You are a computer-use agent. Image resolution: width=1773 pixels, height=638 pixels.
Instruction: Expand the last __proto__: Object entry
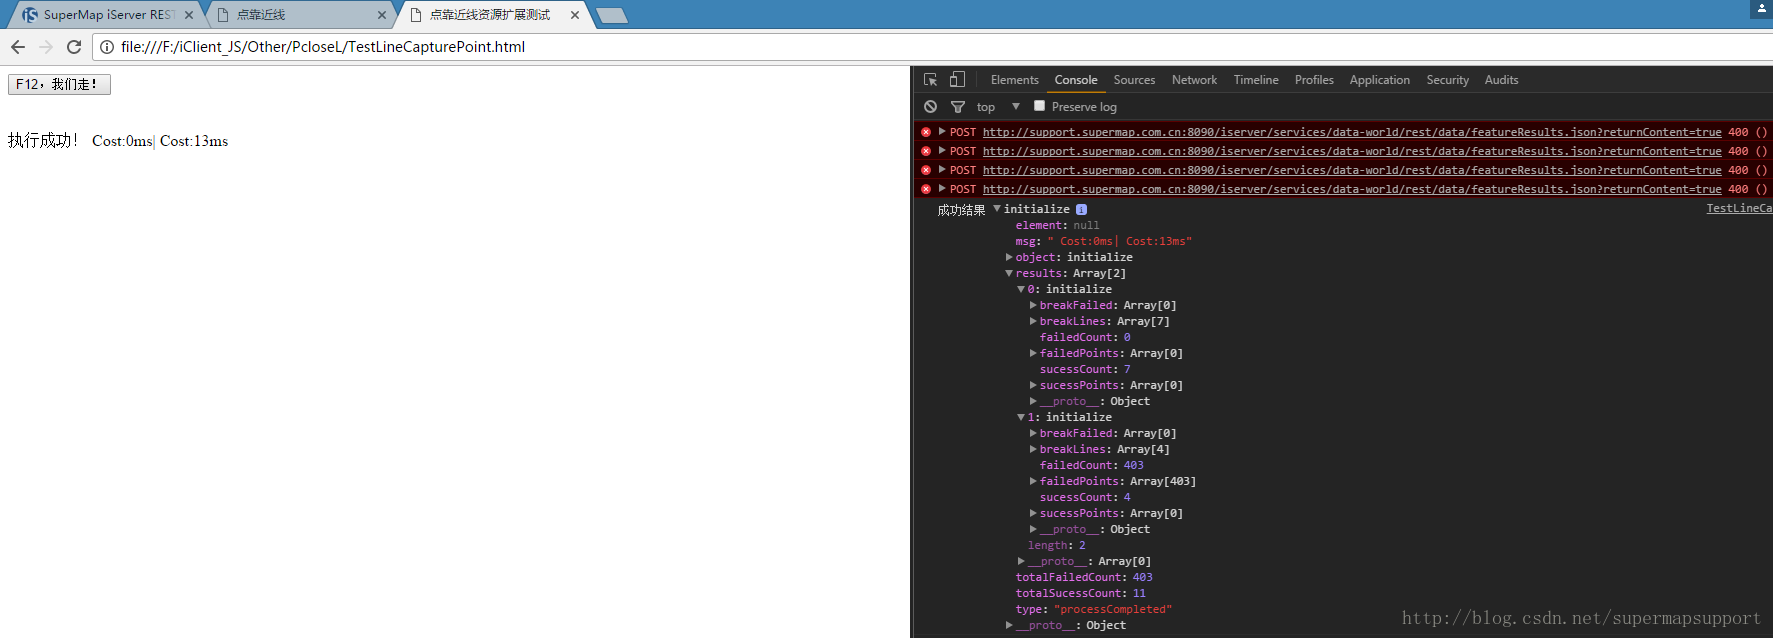(x=1009, y=625)
